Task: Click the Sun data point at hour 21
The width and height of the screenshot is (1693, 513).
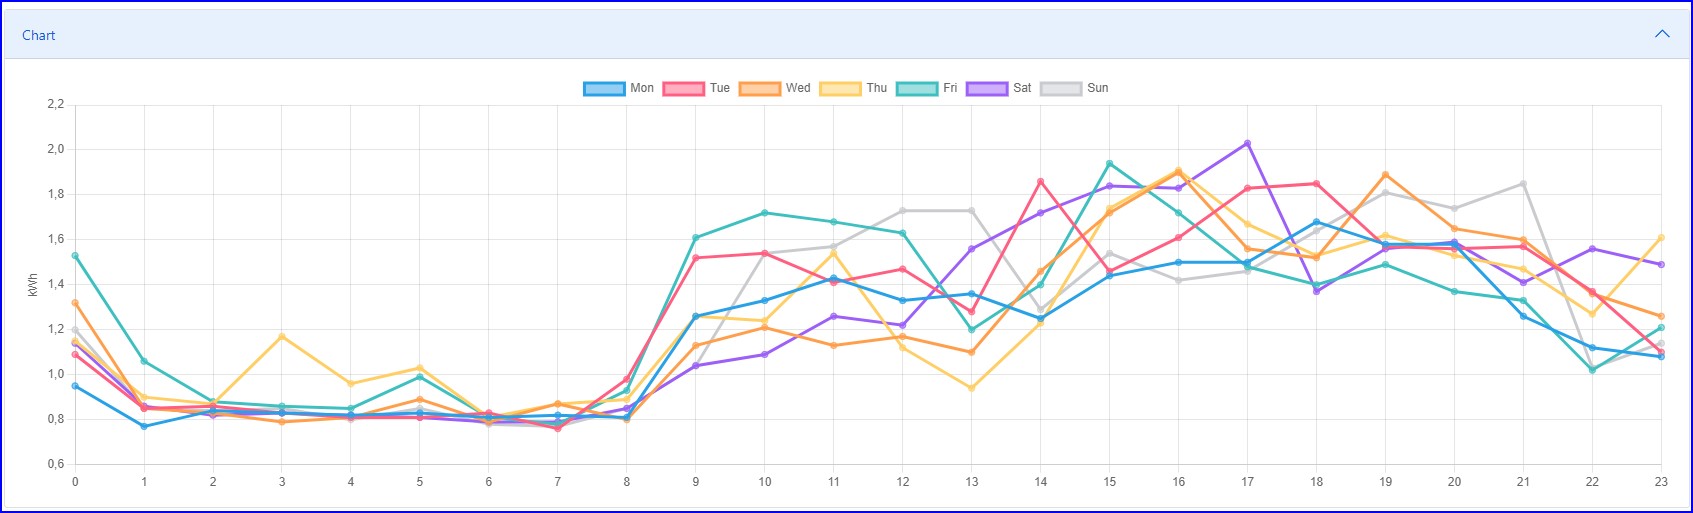Action: point(1523,184)
